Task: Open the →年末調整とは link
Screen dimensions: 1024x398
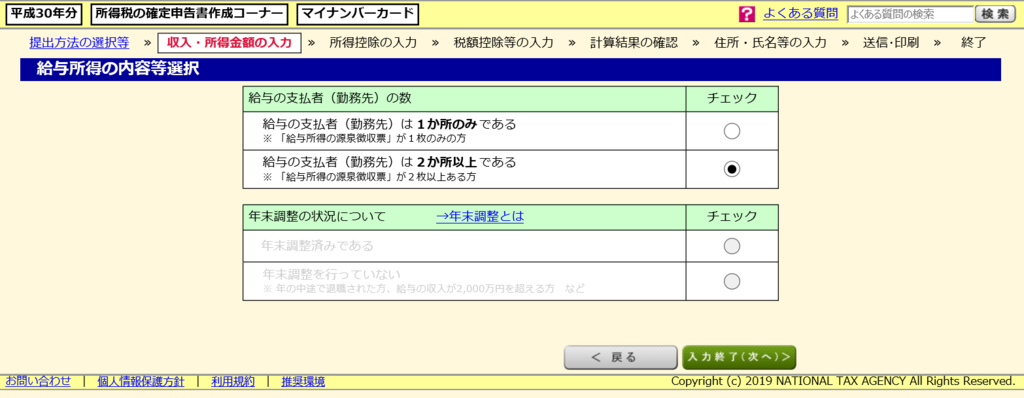Action: (x=480, y=216)
